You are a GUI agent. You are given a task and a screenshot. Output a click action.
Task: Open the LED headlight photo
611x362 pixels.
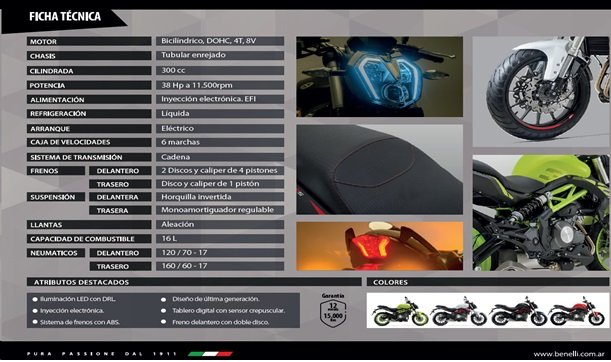pyautogui.click(x=380, y=77)
